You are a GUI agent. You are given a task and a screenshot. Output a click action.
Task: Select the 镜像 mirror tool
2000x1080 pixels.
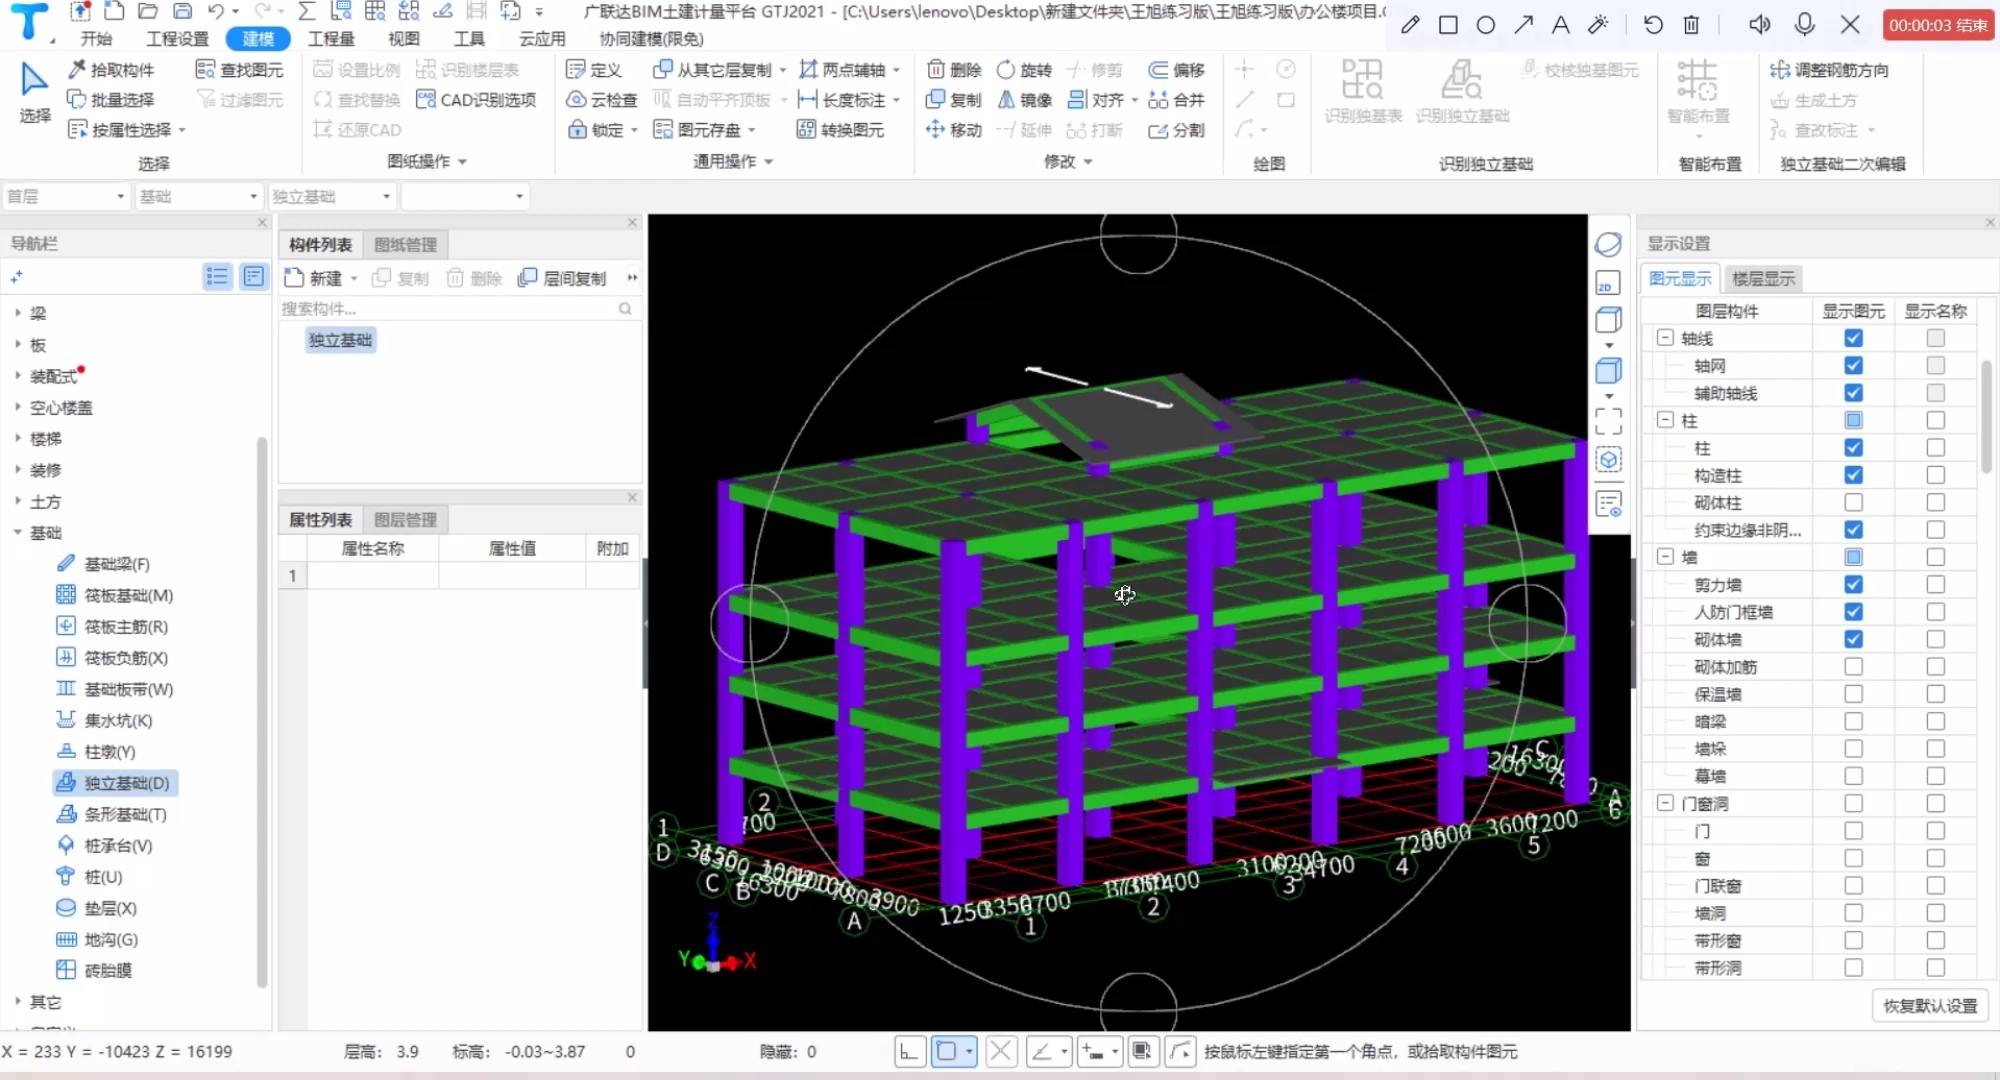pyautogui.click(x=1022, y=99)
